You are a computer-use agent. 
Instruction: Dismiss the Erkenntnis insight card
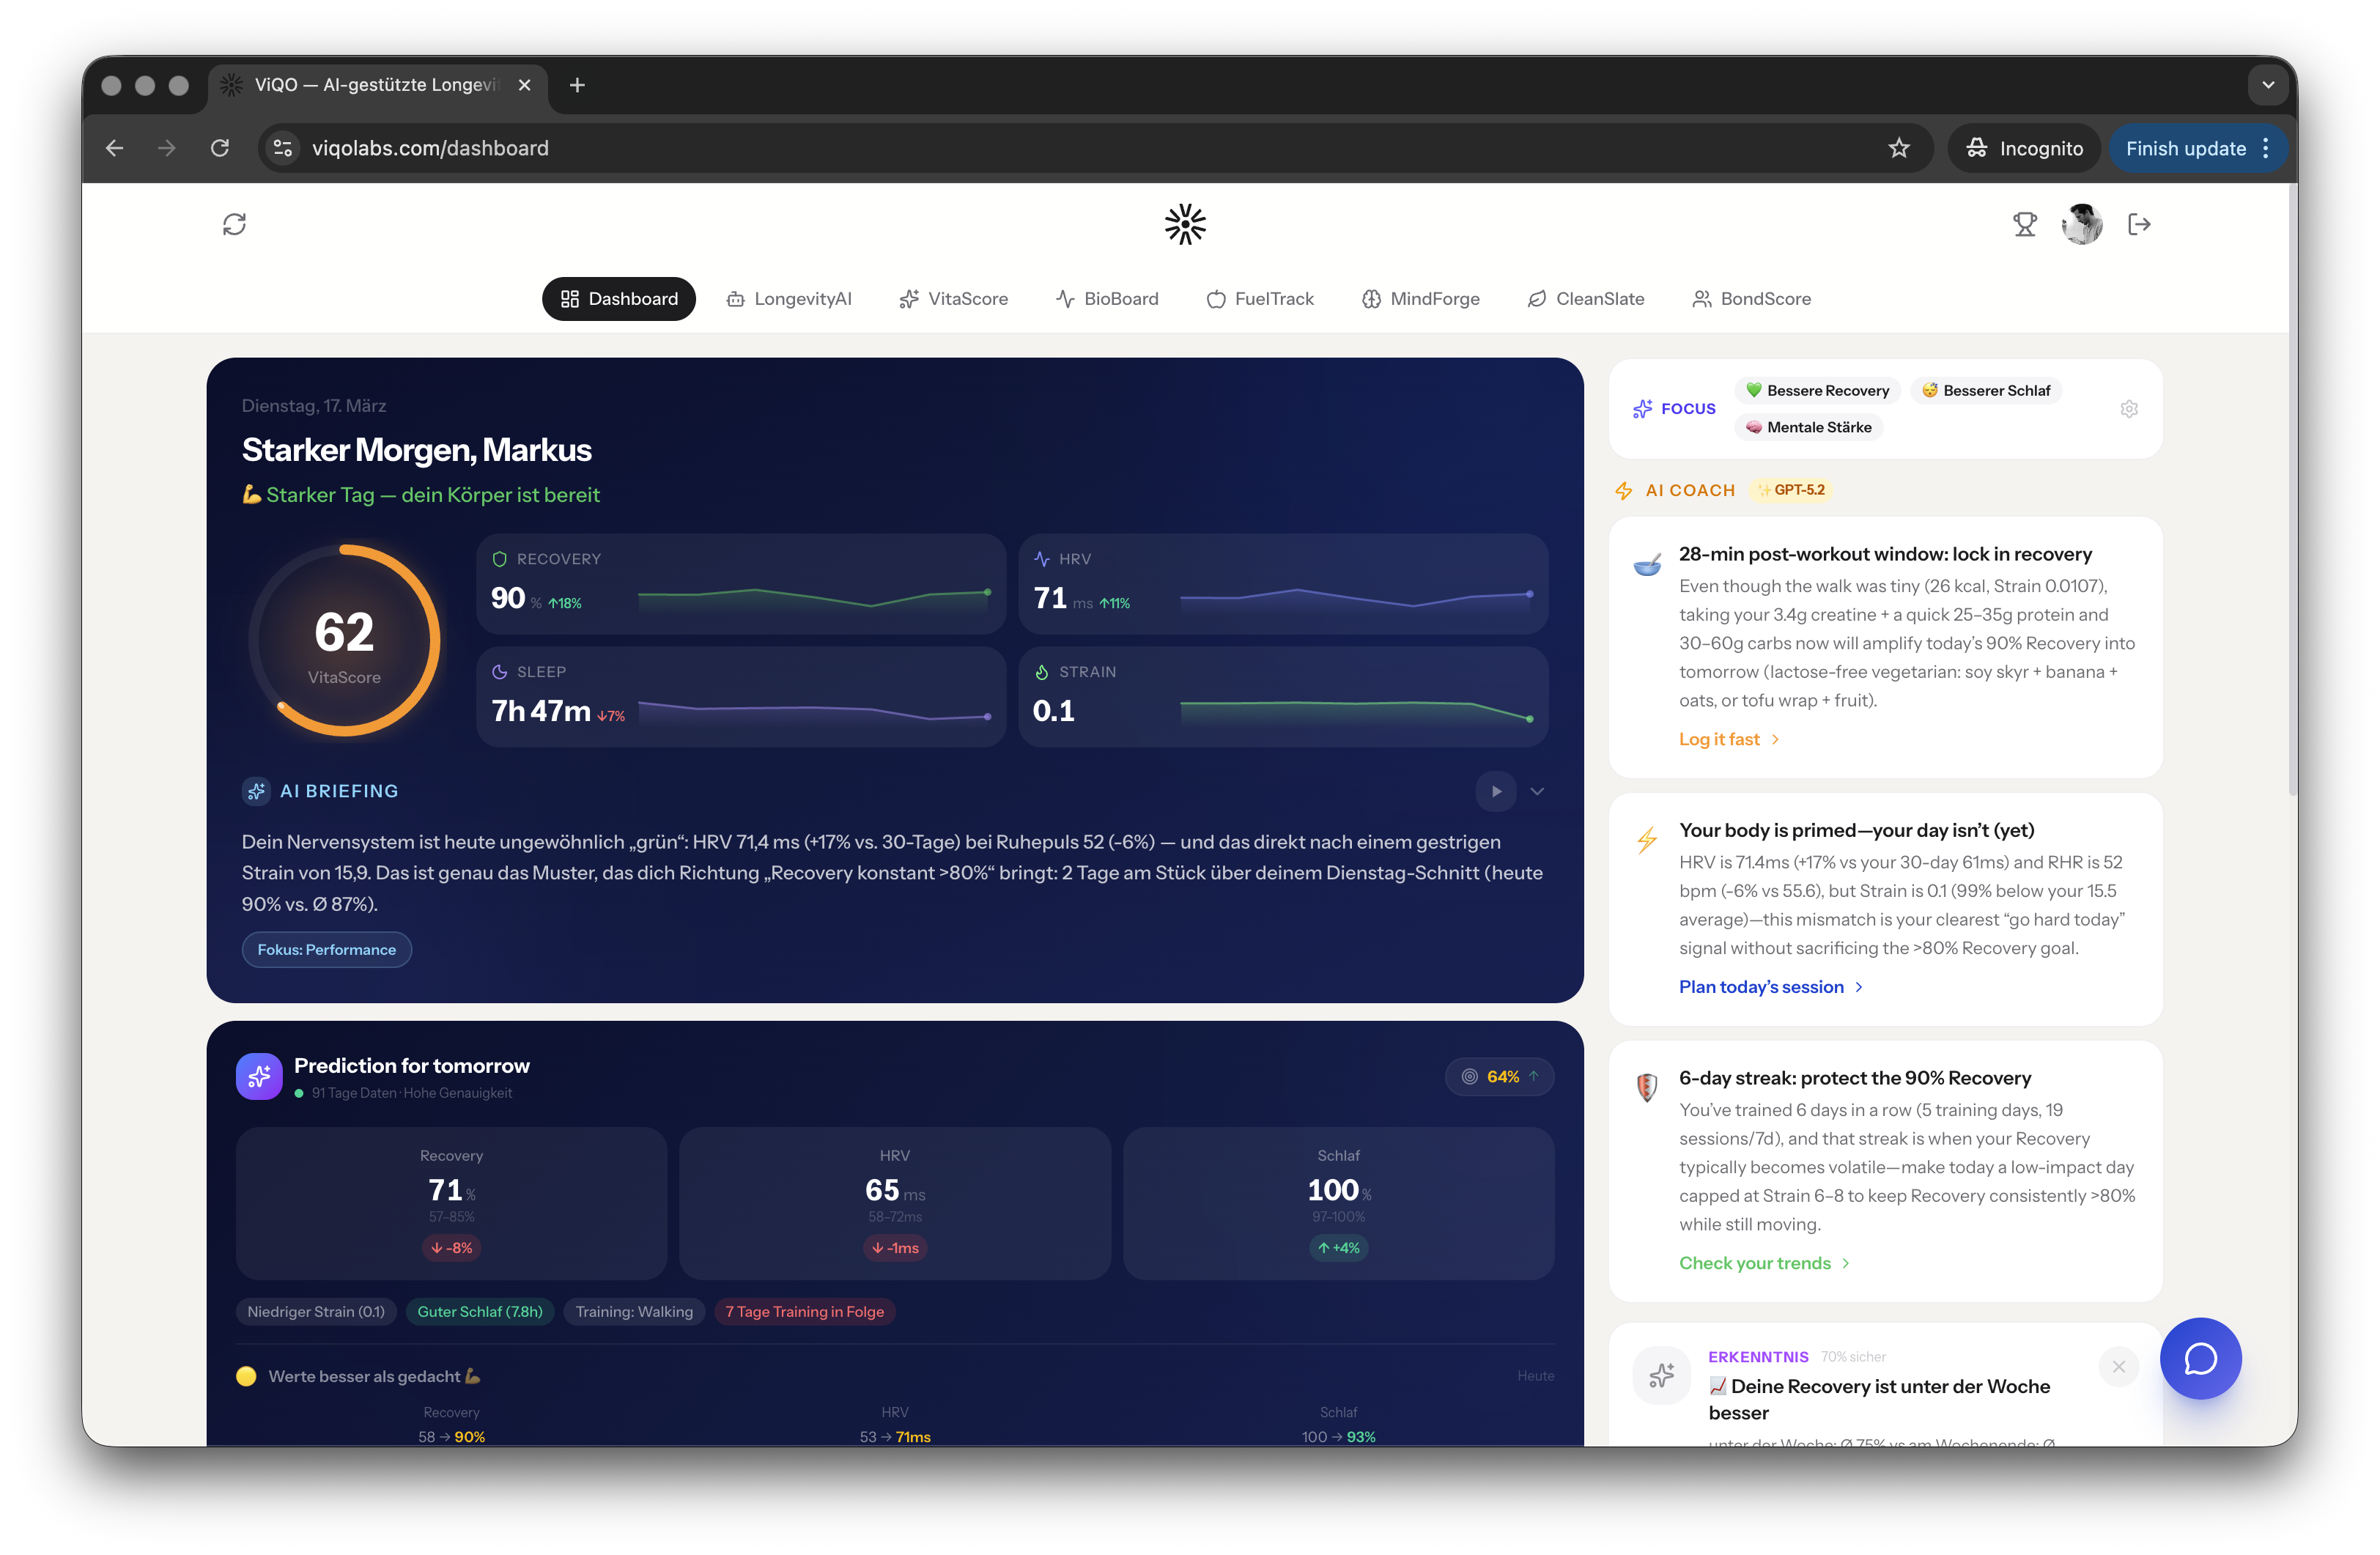(x=2118, y=1366)
